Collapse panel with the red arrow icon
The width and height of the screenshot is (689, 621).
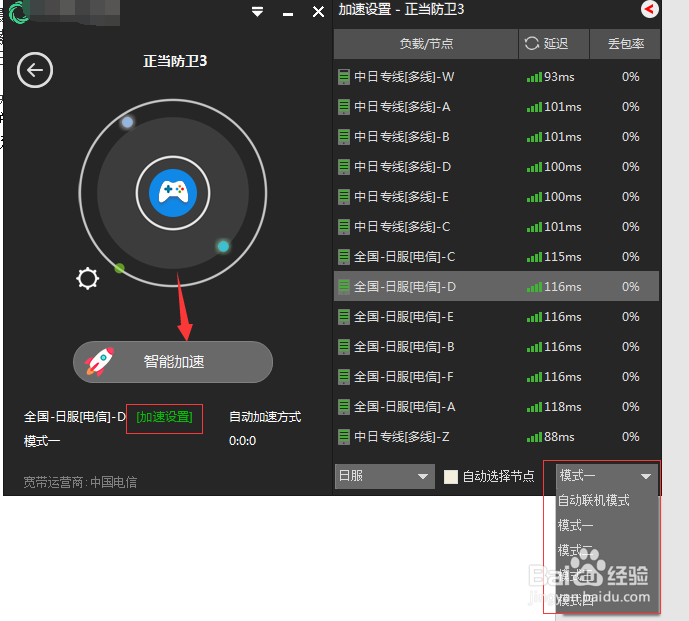649,9
